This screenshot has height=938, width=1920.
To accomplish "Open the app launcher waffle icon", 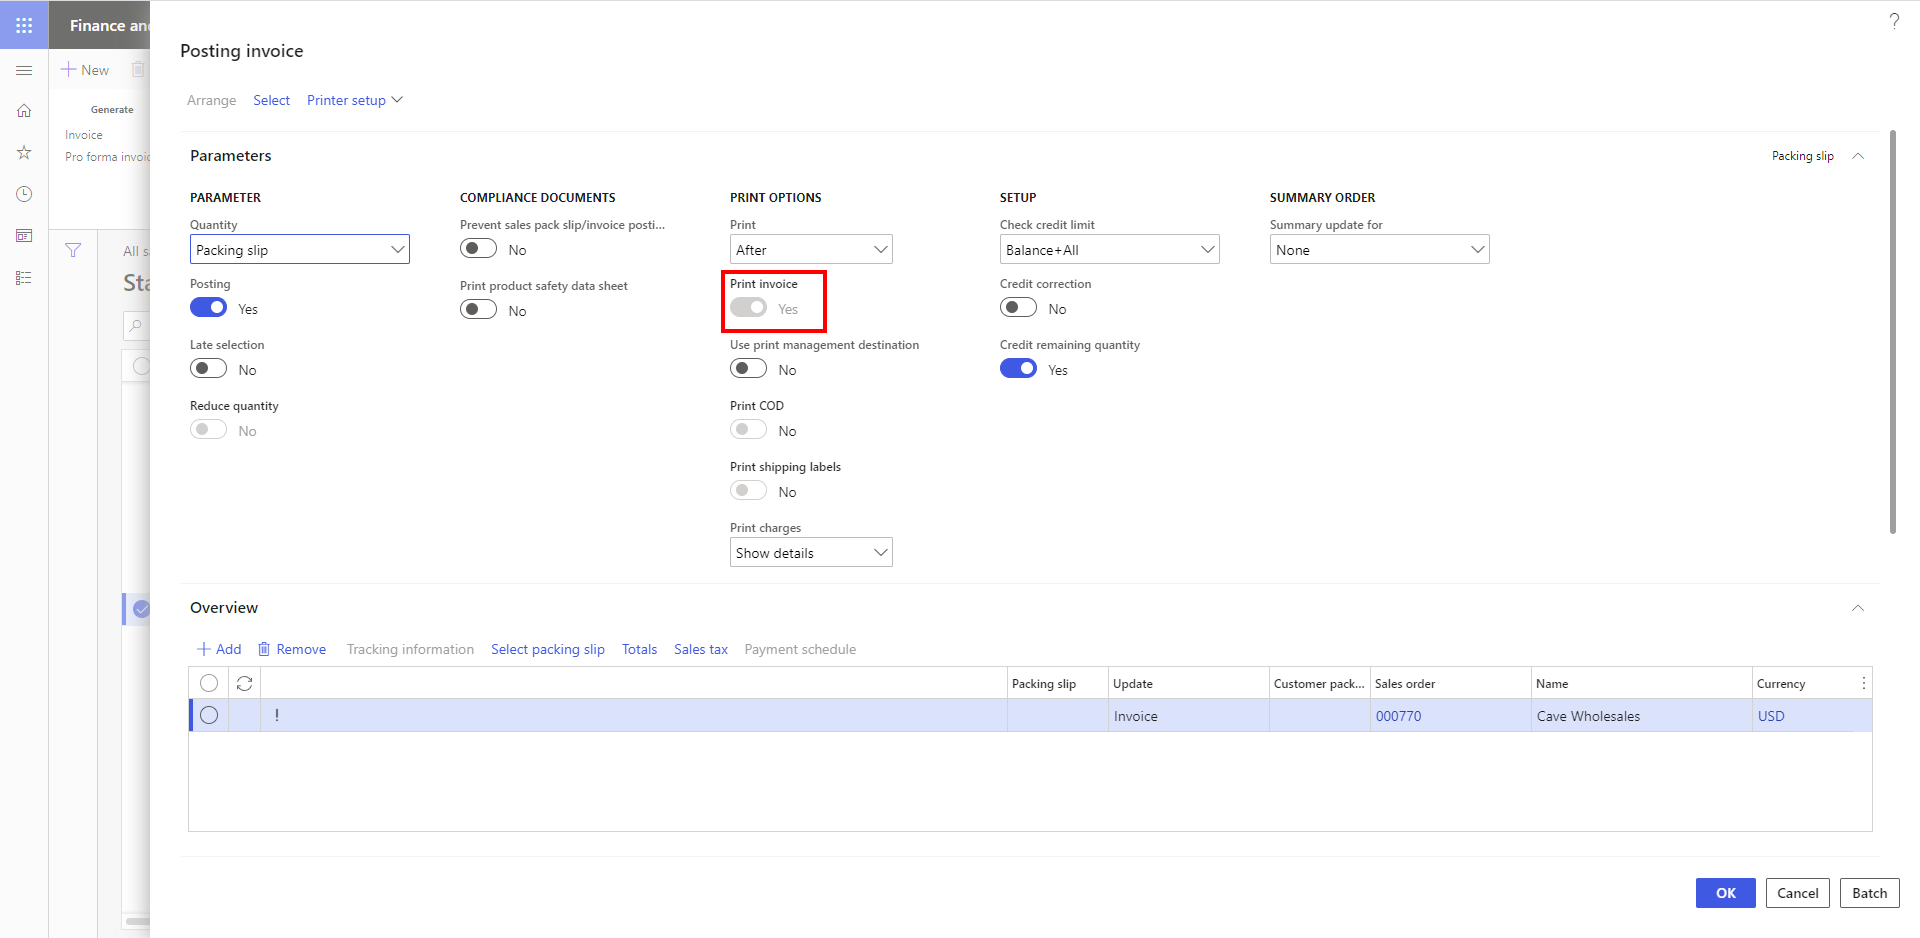I will tap(24, 25).
